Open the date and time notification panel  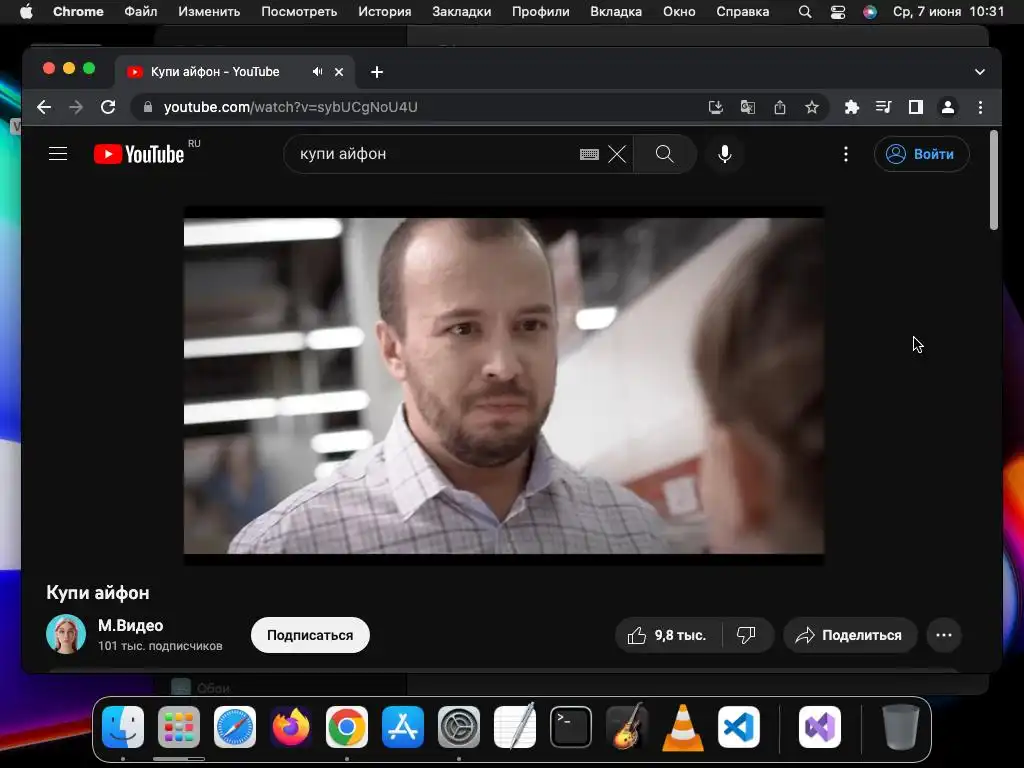949,12
